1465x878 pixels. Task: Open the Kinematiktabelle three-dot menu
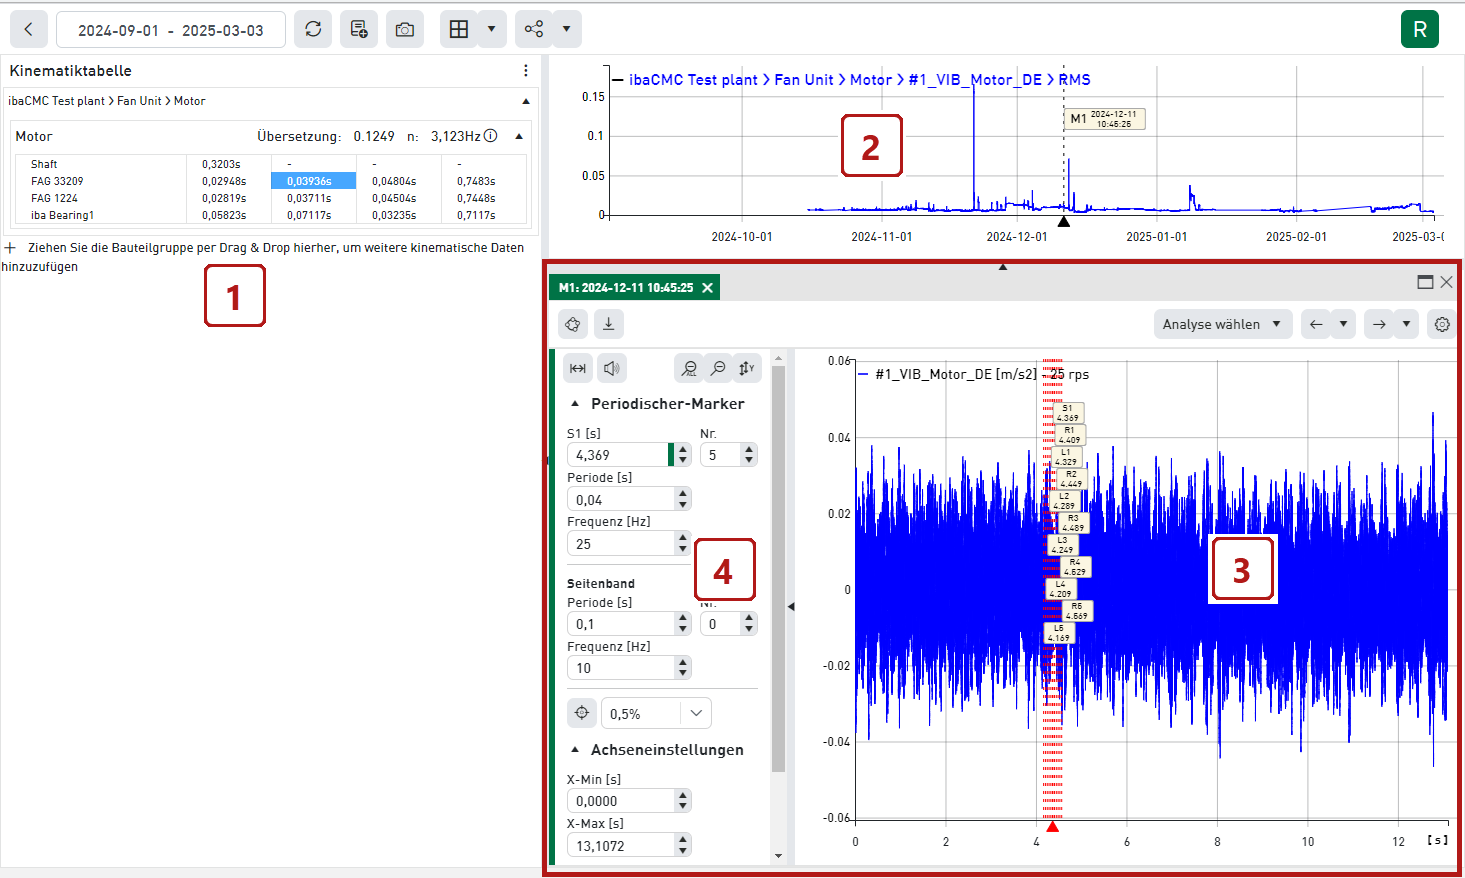[526, 71]
